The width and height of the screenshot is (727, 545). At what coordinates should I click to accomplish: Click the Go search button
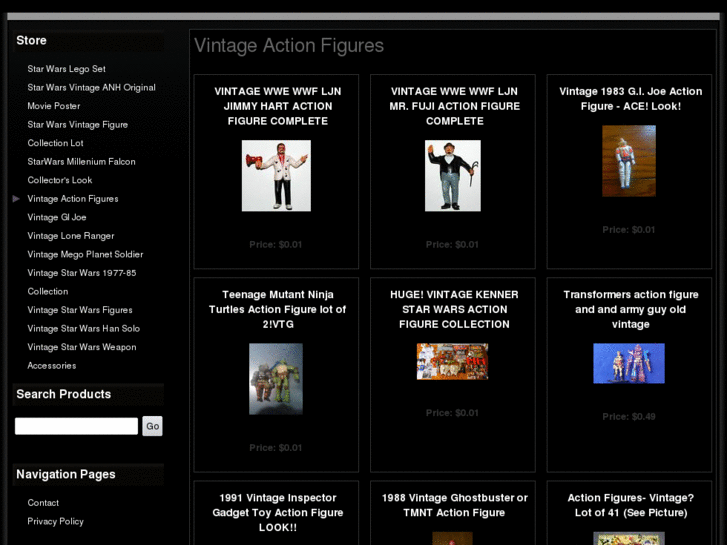[153, 426]
